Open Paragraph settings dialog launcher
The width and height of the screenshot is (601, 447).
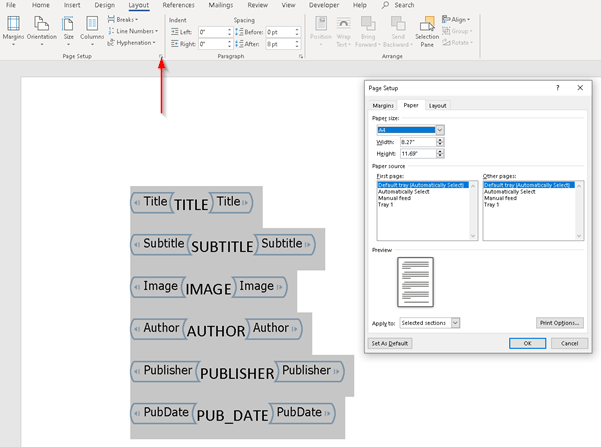tap(300, 58)
